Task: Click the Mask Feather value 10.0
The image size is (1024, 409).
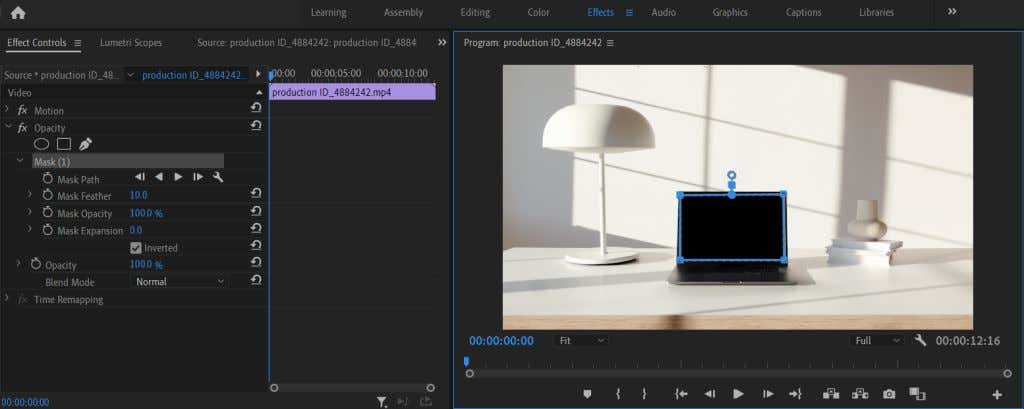Action: tap(138, 196)
